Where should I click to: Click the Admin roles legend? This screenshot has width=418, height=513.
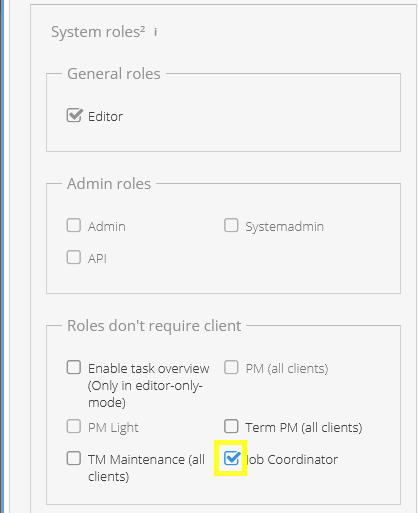click(109, 184)
